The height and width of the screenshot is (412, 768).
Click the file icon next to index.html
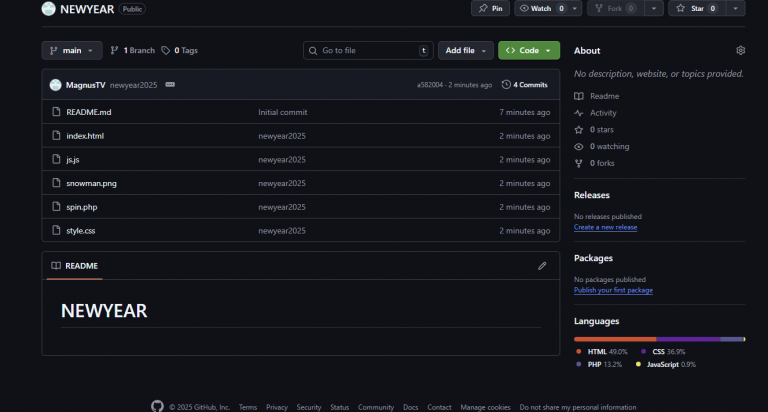coord(56,135)
